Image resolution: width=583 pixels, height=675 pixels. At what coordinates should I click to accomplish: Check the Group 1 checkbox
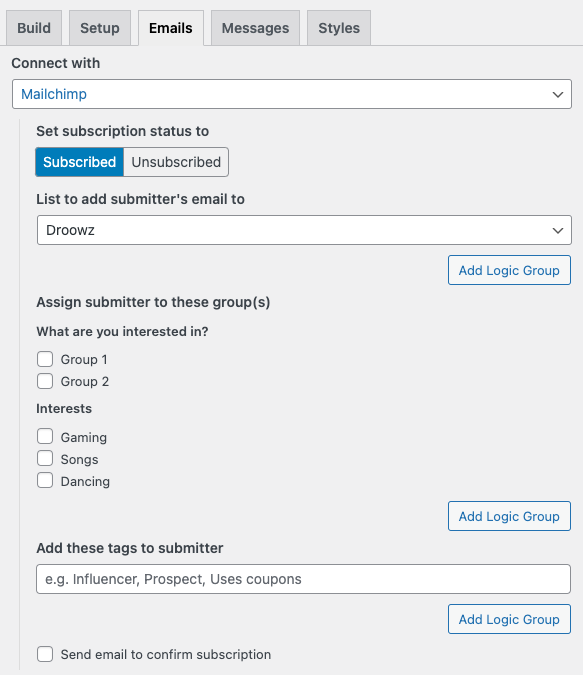45,359
